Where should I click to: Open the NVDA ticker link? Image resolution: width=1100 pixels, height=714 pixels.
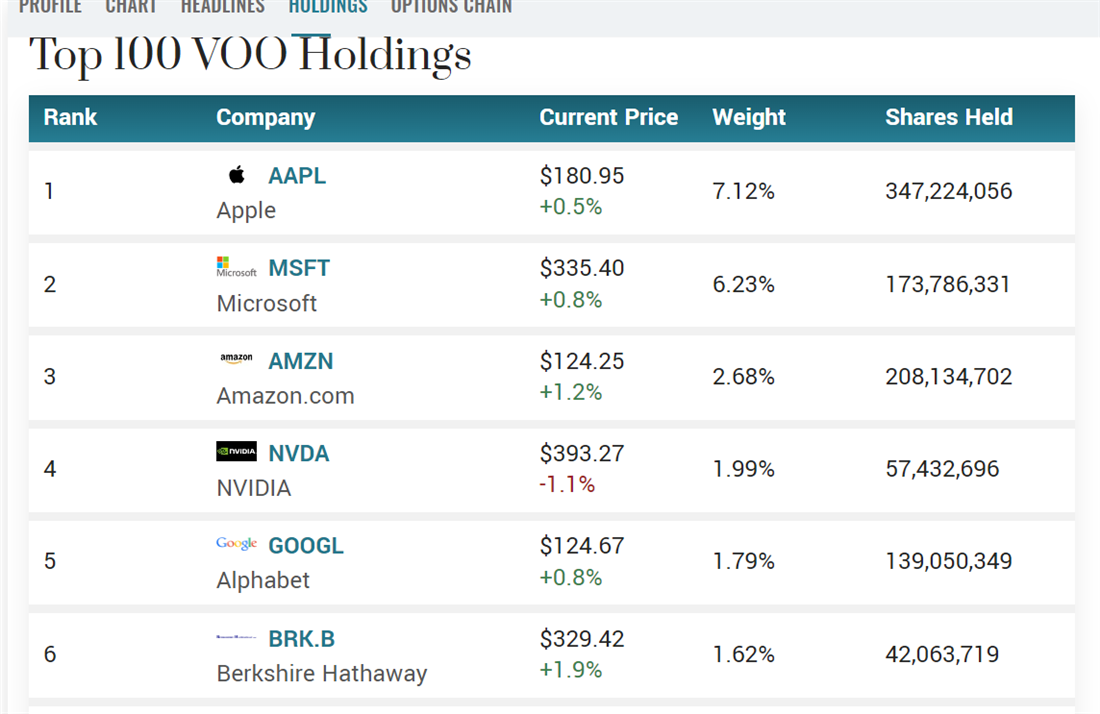(299, 453)
